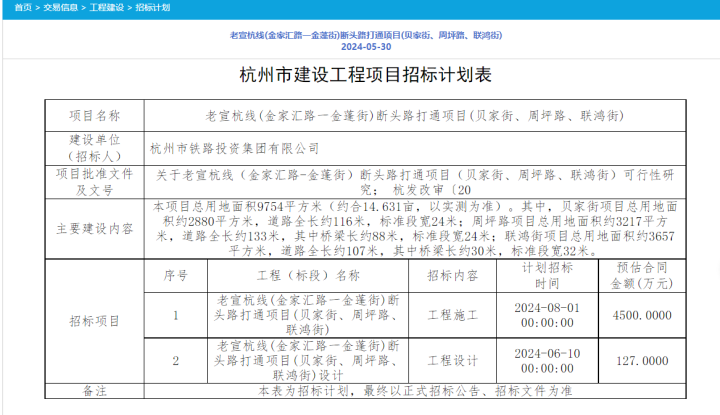The height and width of the screenshot is (415, 720).
Task: Select the 项目名称 label cell
Action: point(94,116)
